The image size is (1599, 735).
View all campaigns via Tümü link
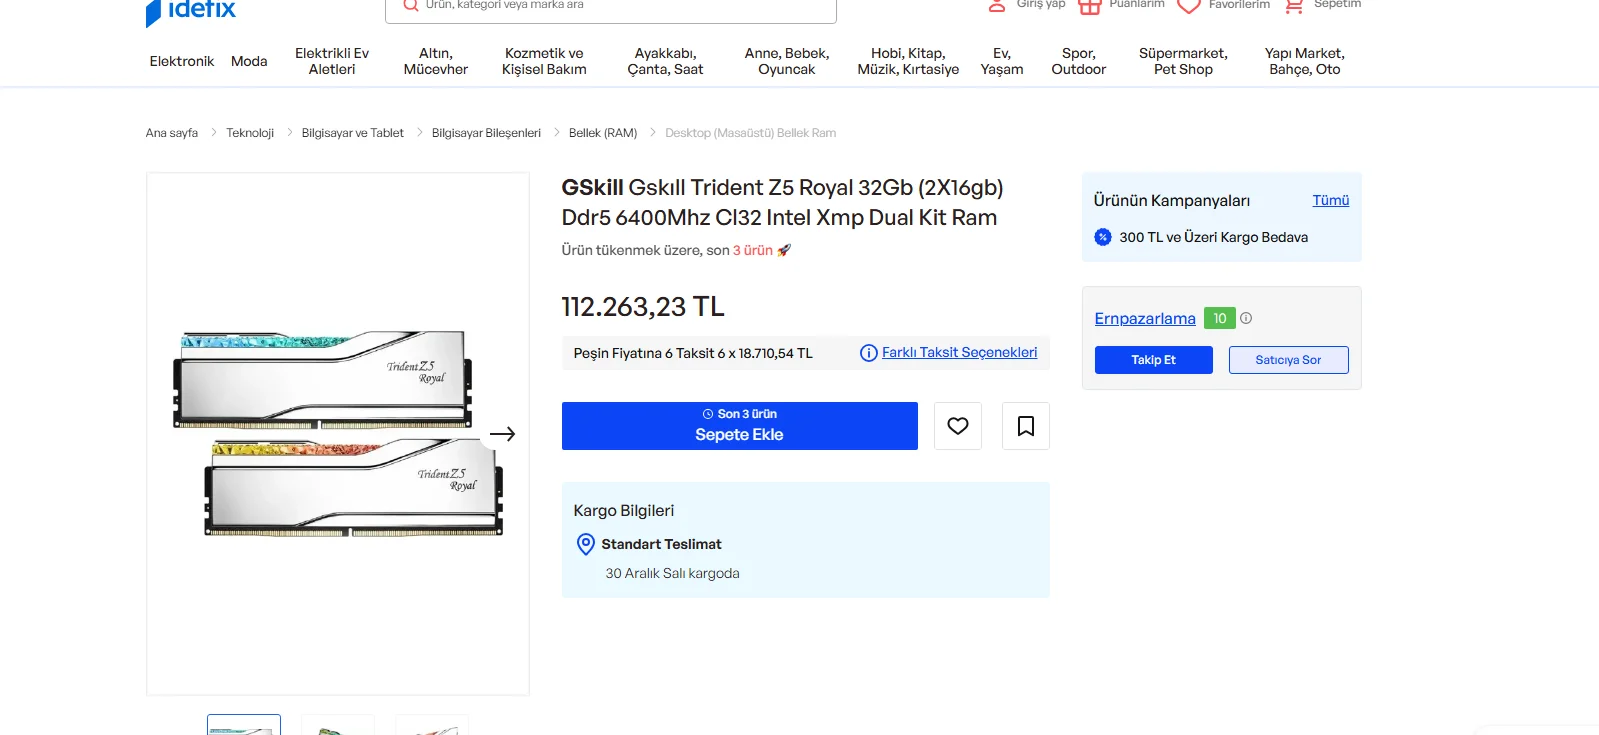tap(1330, 200)
